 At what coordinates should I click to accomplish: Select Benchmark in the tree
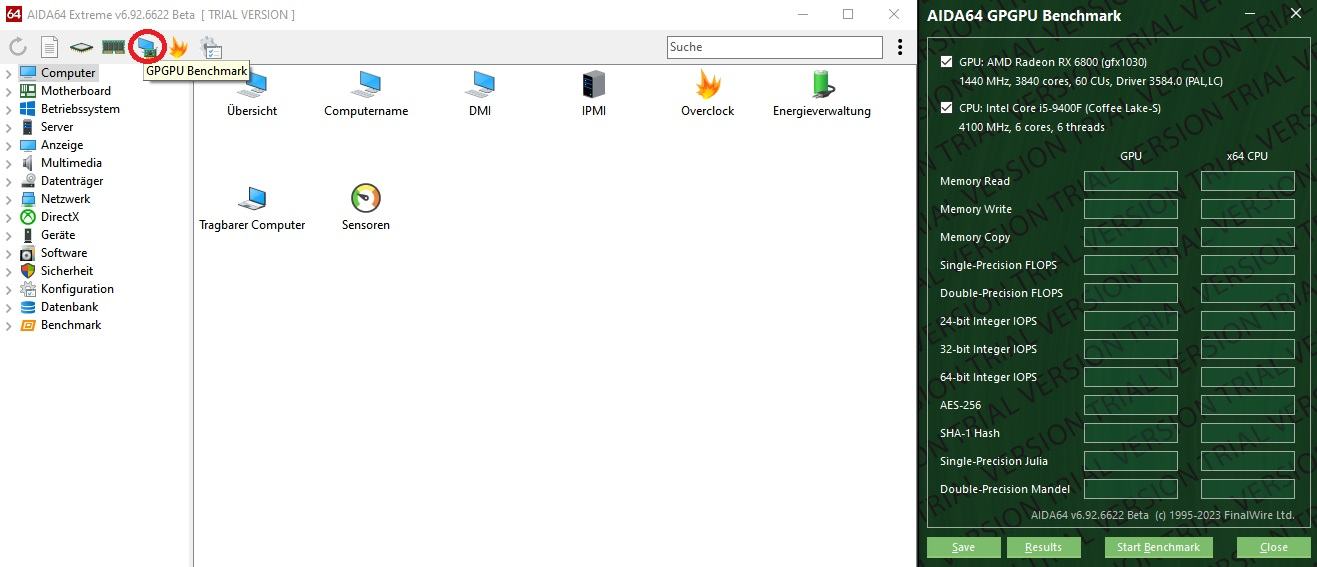click(x=71, y=325)
